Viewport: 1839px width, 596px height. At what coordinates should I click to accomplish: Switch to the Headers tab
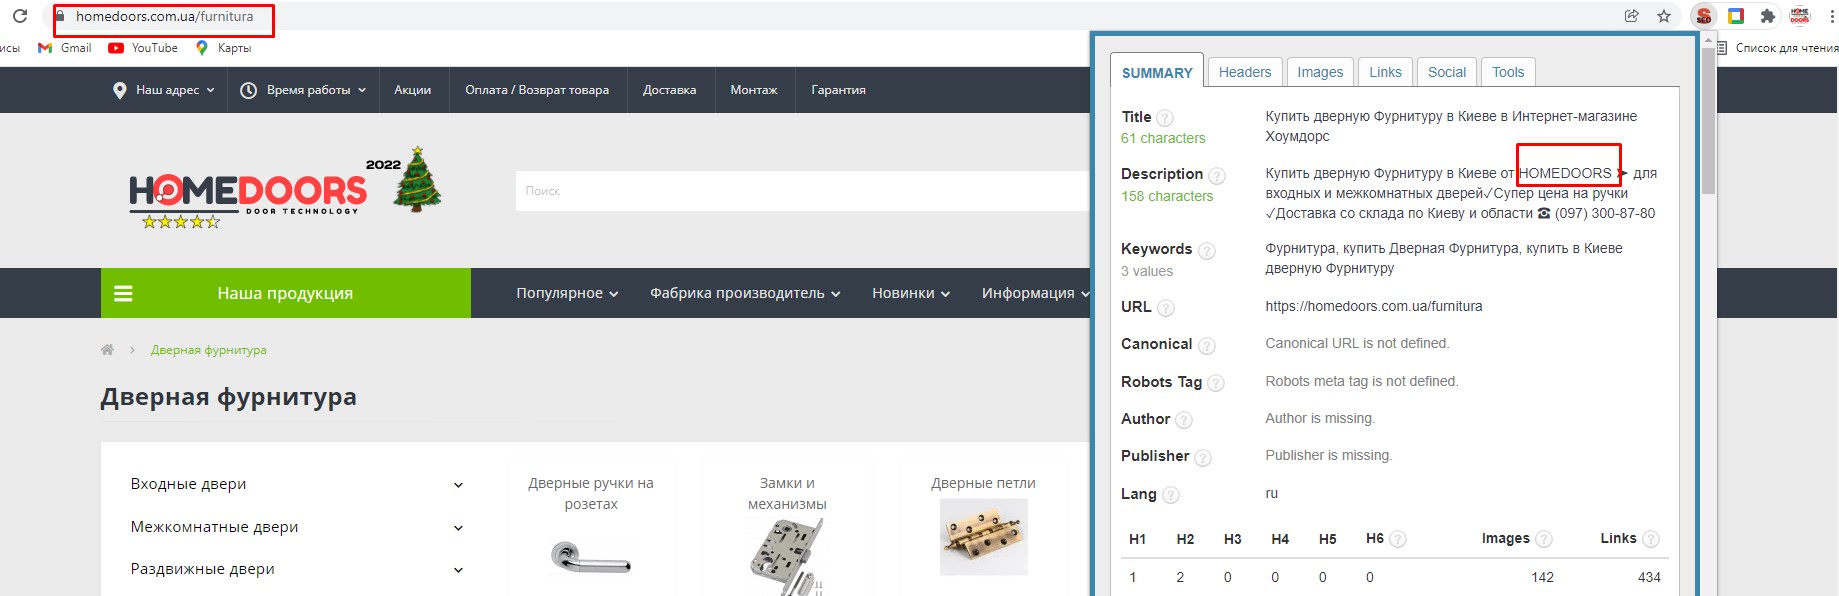pos(1244,72)
